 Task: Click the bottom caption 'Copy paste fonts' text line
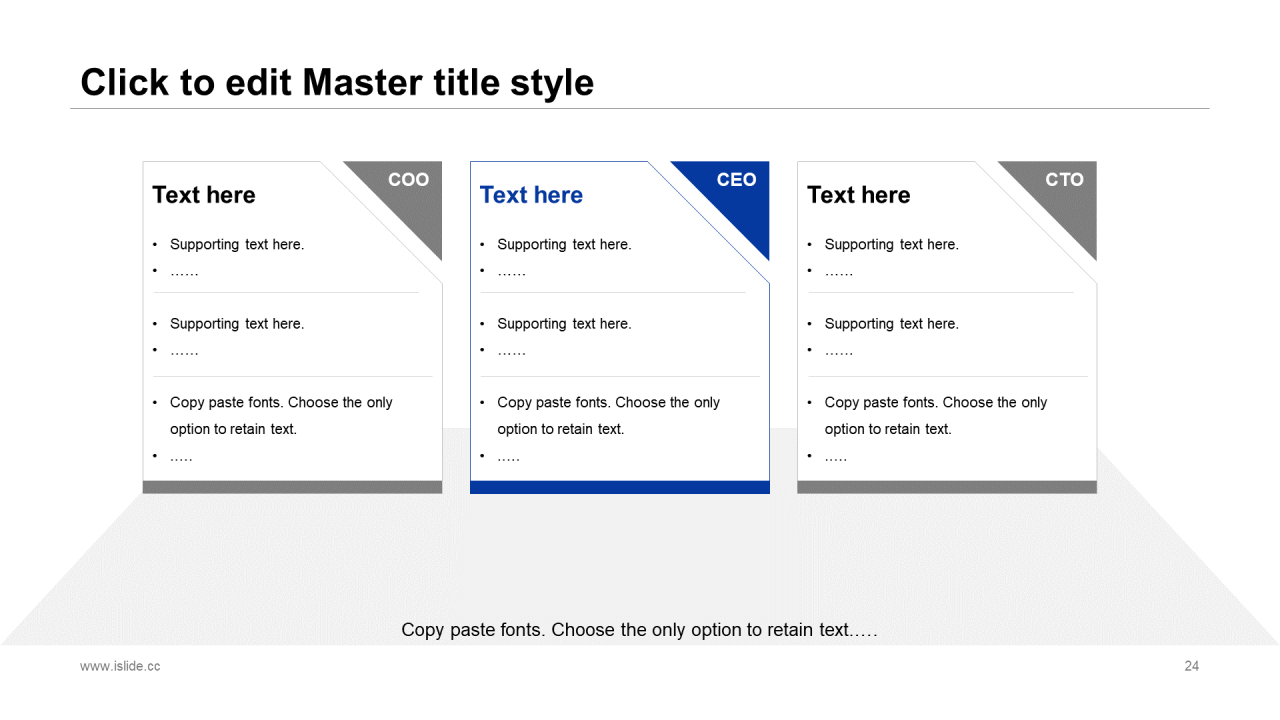click(x=639, y=630)
